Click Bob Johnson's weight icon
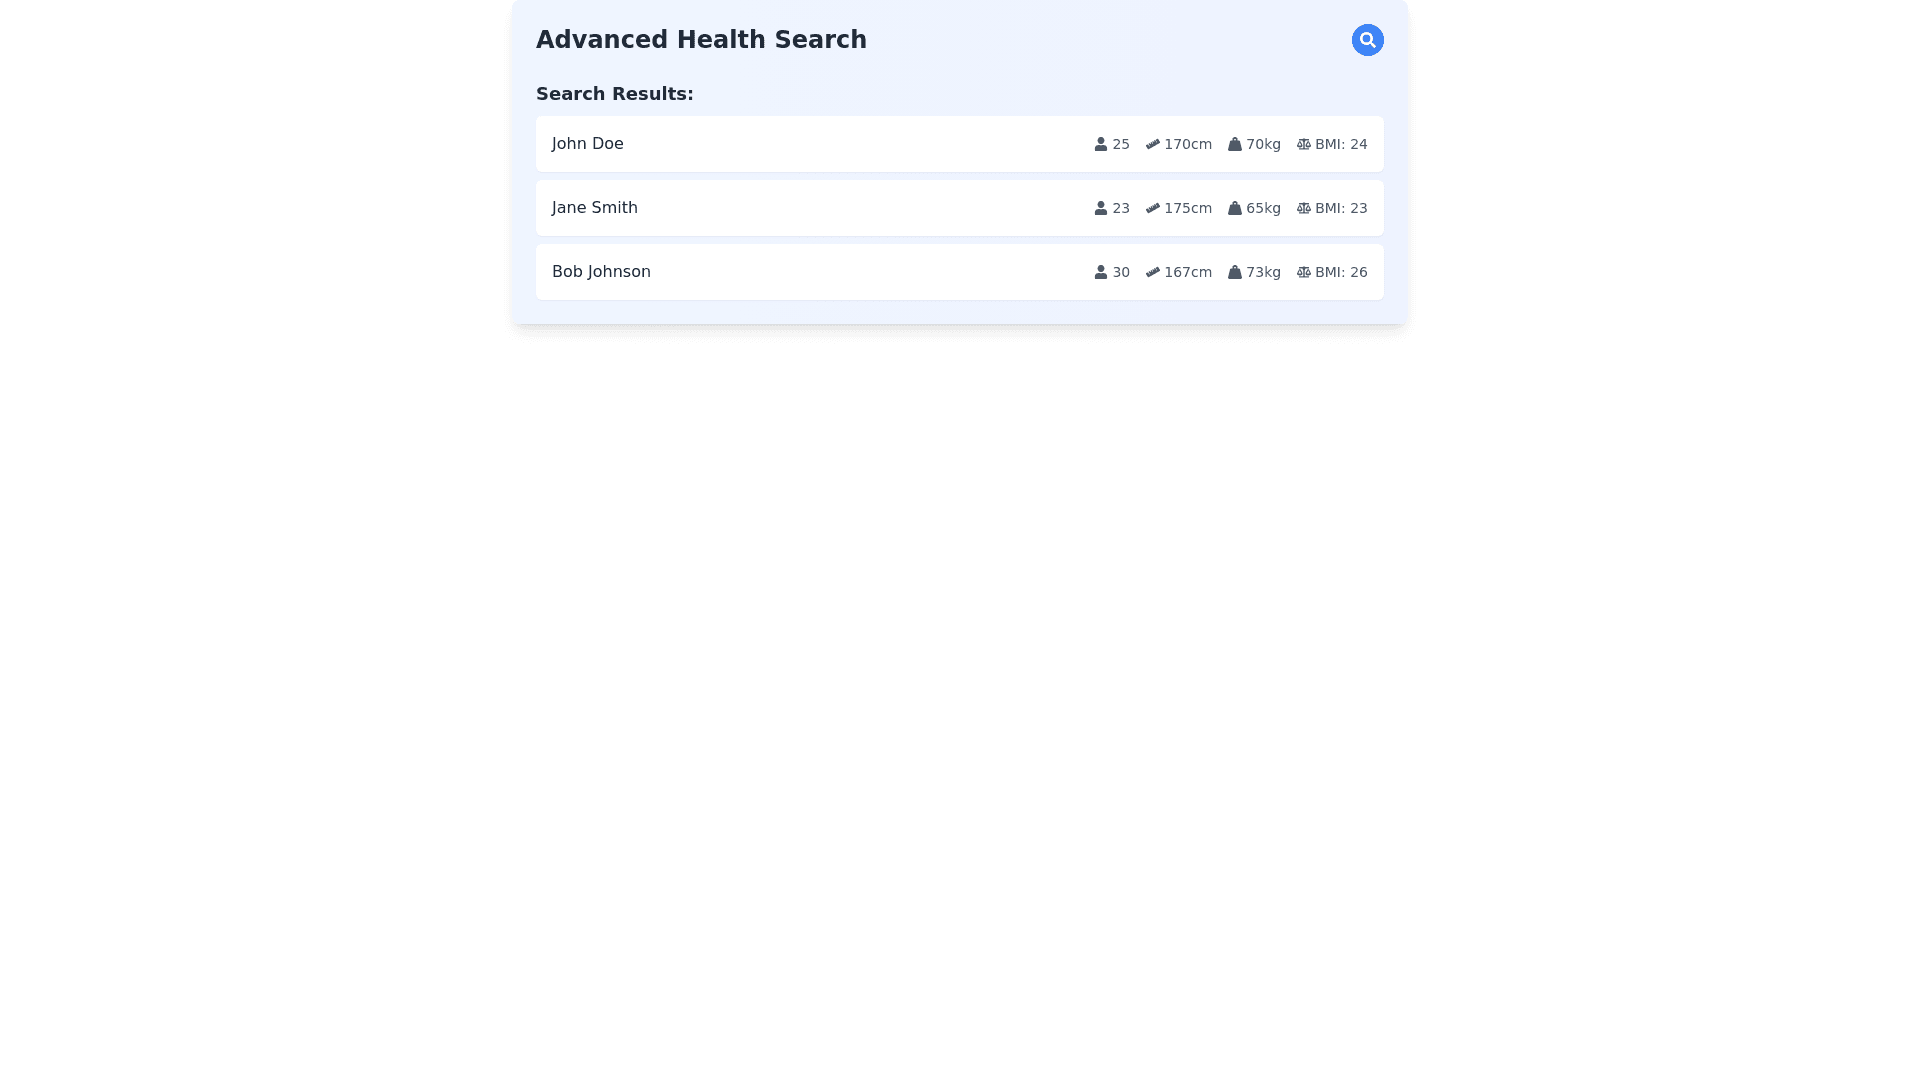This screenshot has width=1920, height=1080. [x=1234, y=272]
